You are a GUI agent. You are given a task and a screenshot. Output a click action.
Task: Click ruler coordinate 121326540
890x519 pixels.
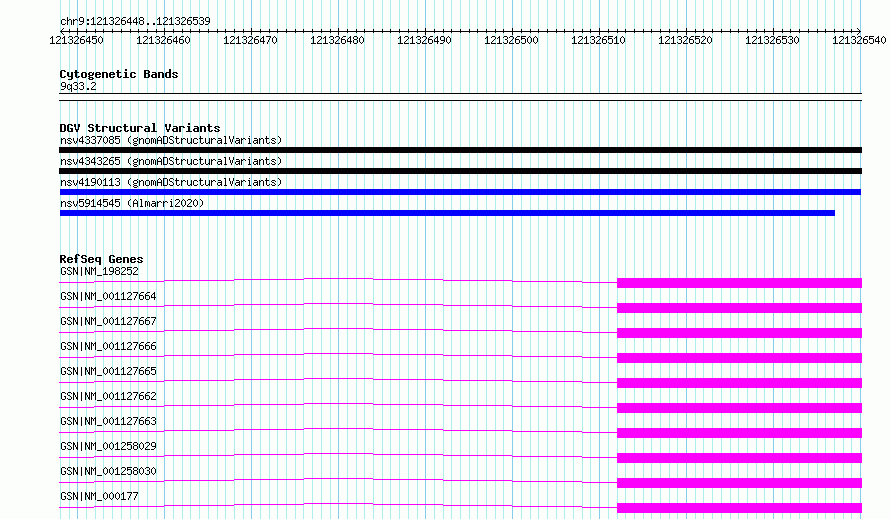(x=859, y=40)
